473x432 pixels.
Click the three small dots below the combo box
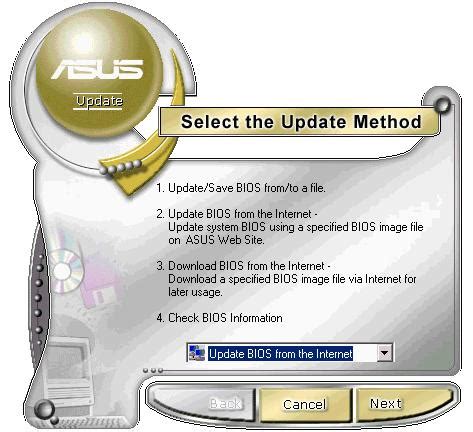click(x=153, y=370)
